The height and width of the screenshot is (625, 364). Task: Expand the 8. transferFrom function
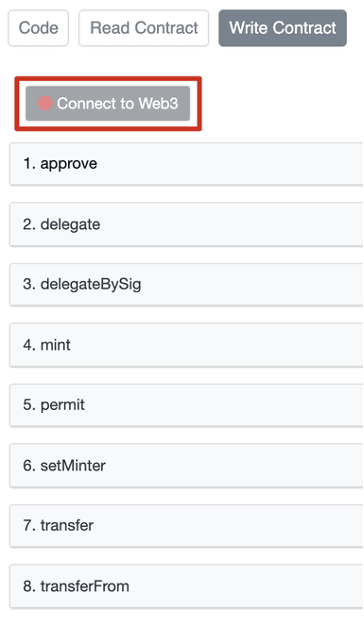[187, 586]
